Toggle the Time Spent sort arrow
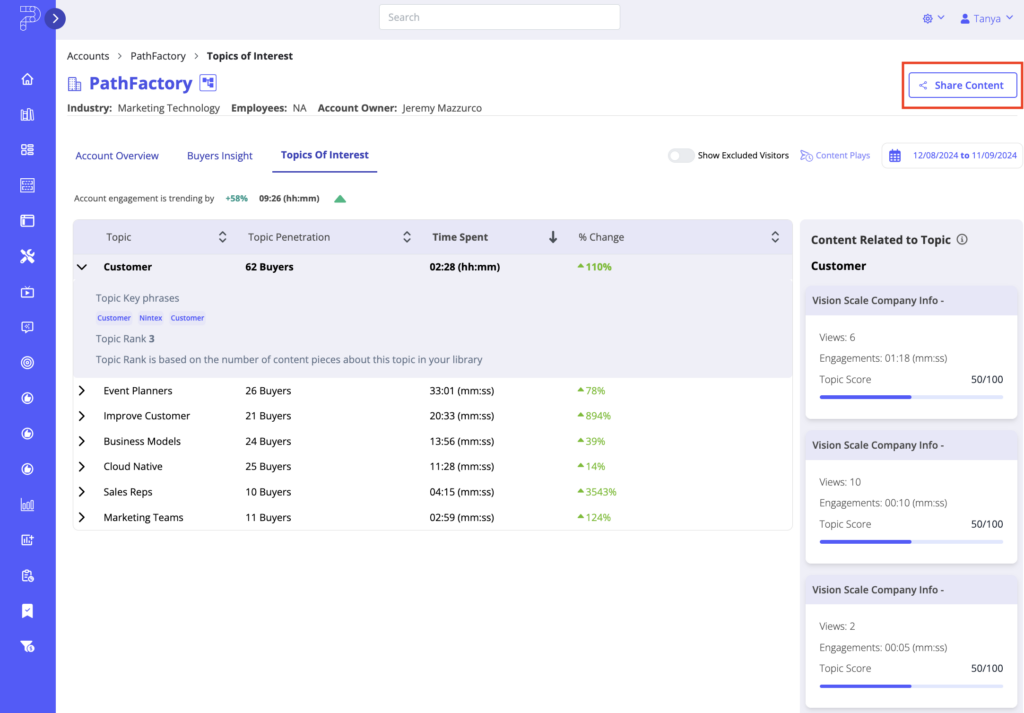 click(x=553, y=237)
